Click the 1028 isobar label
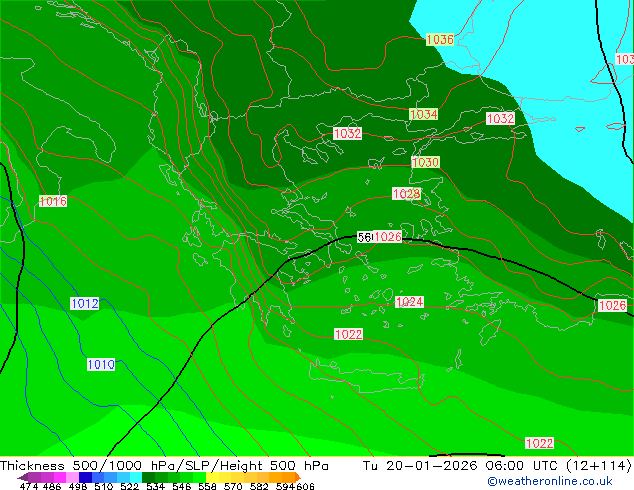 click(x=406, y=194)
